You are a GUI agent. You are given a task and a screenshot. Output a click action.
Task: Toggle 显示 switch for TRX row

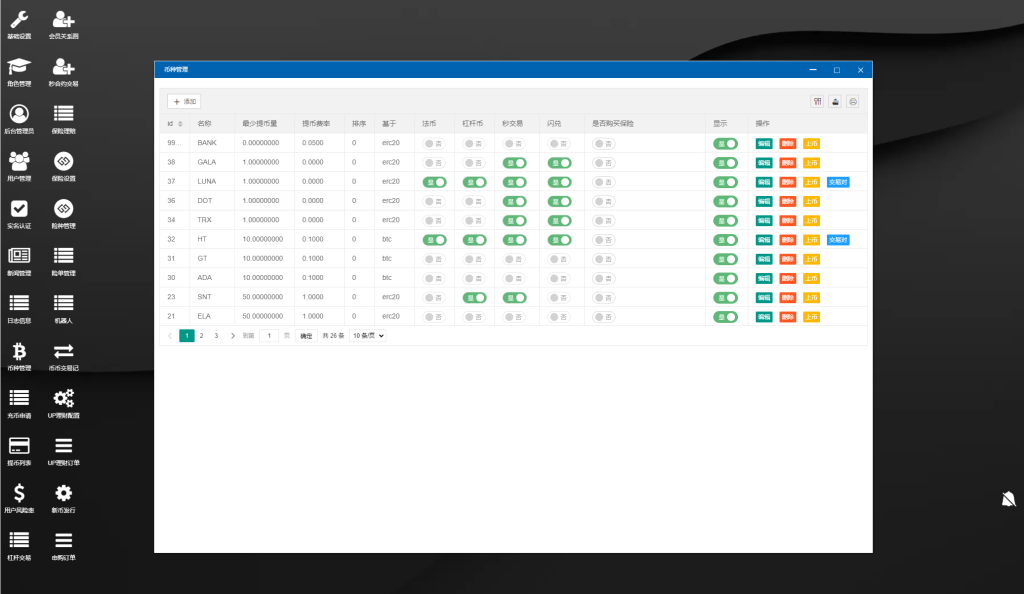pos(725,221)
